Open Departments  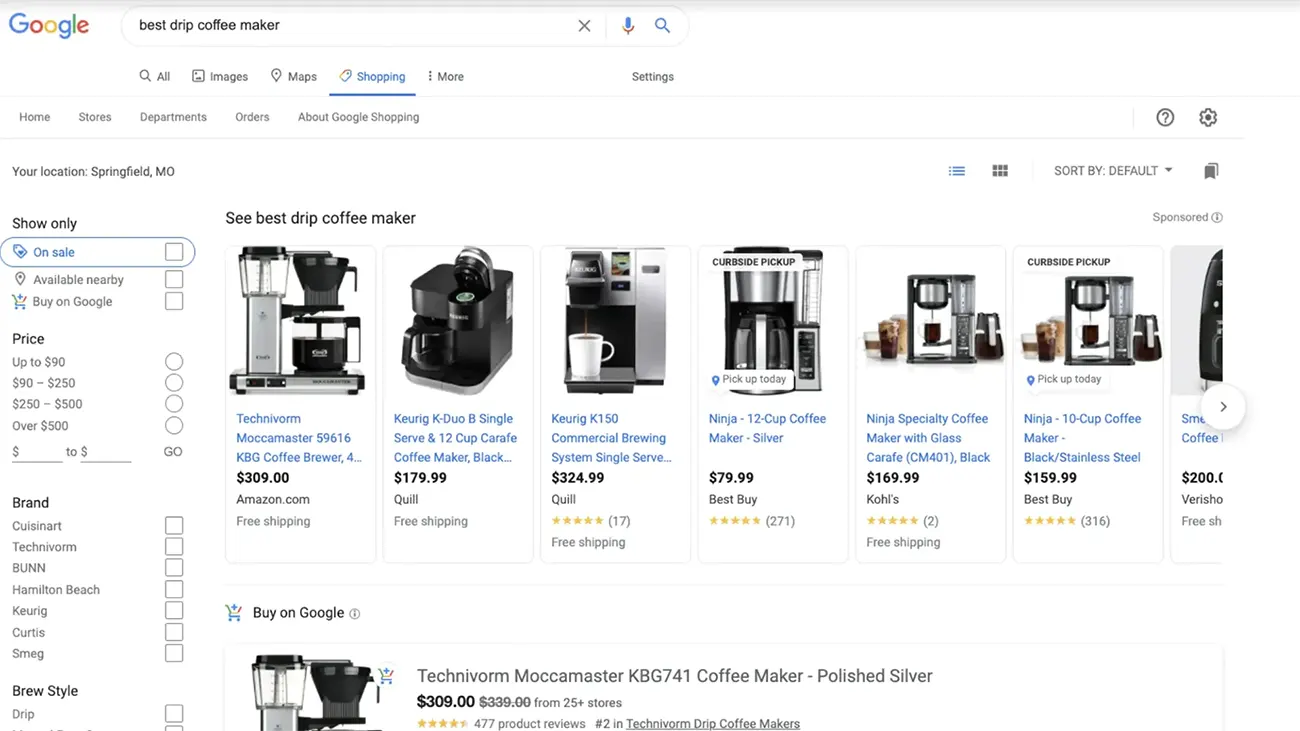pyautogui.click(x=173, y=117)
